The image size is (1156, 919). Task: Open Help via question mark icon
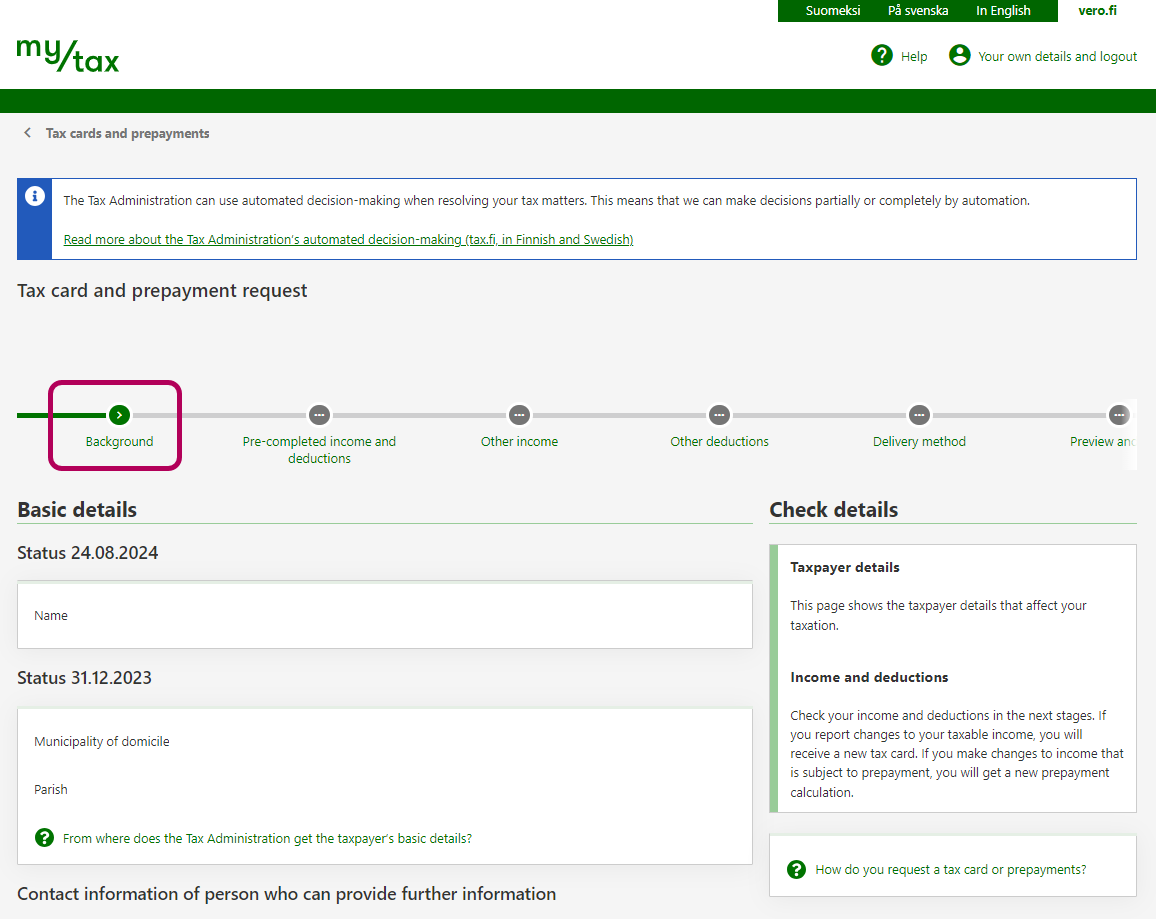pos(881,56)
